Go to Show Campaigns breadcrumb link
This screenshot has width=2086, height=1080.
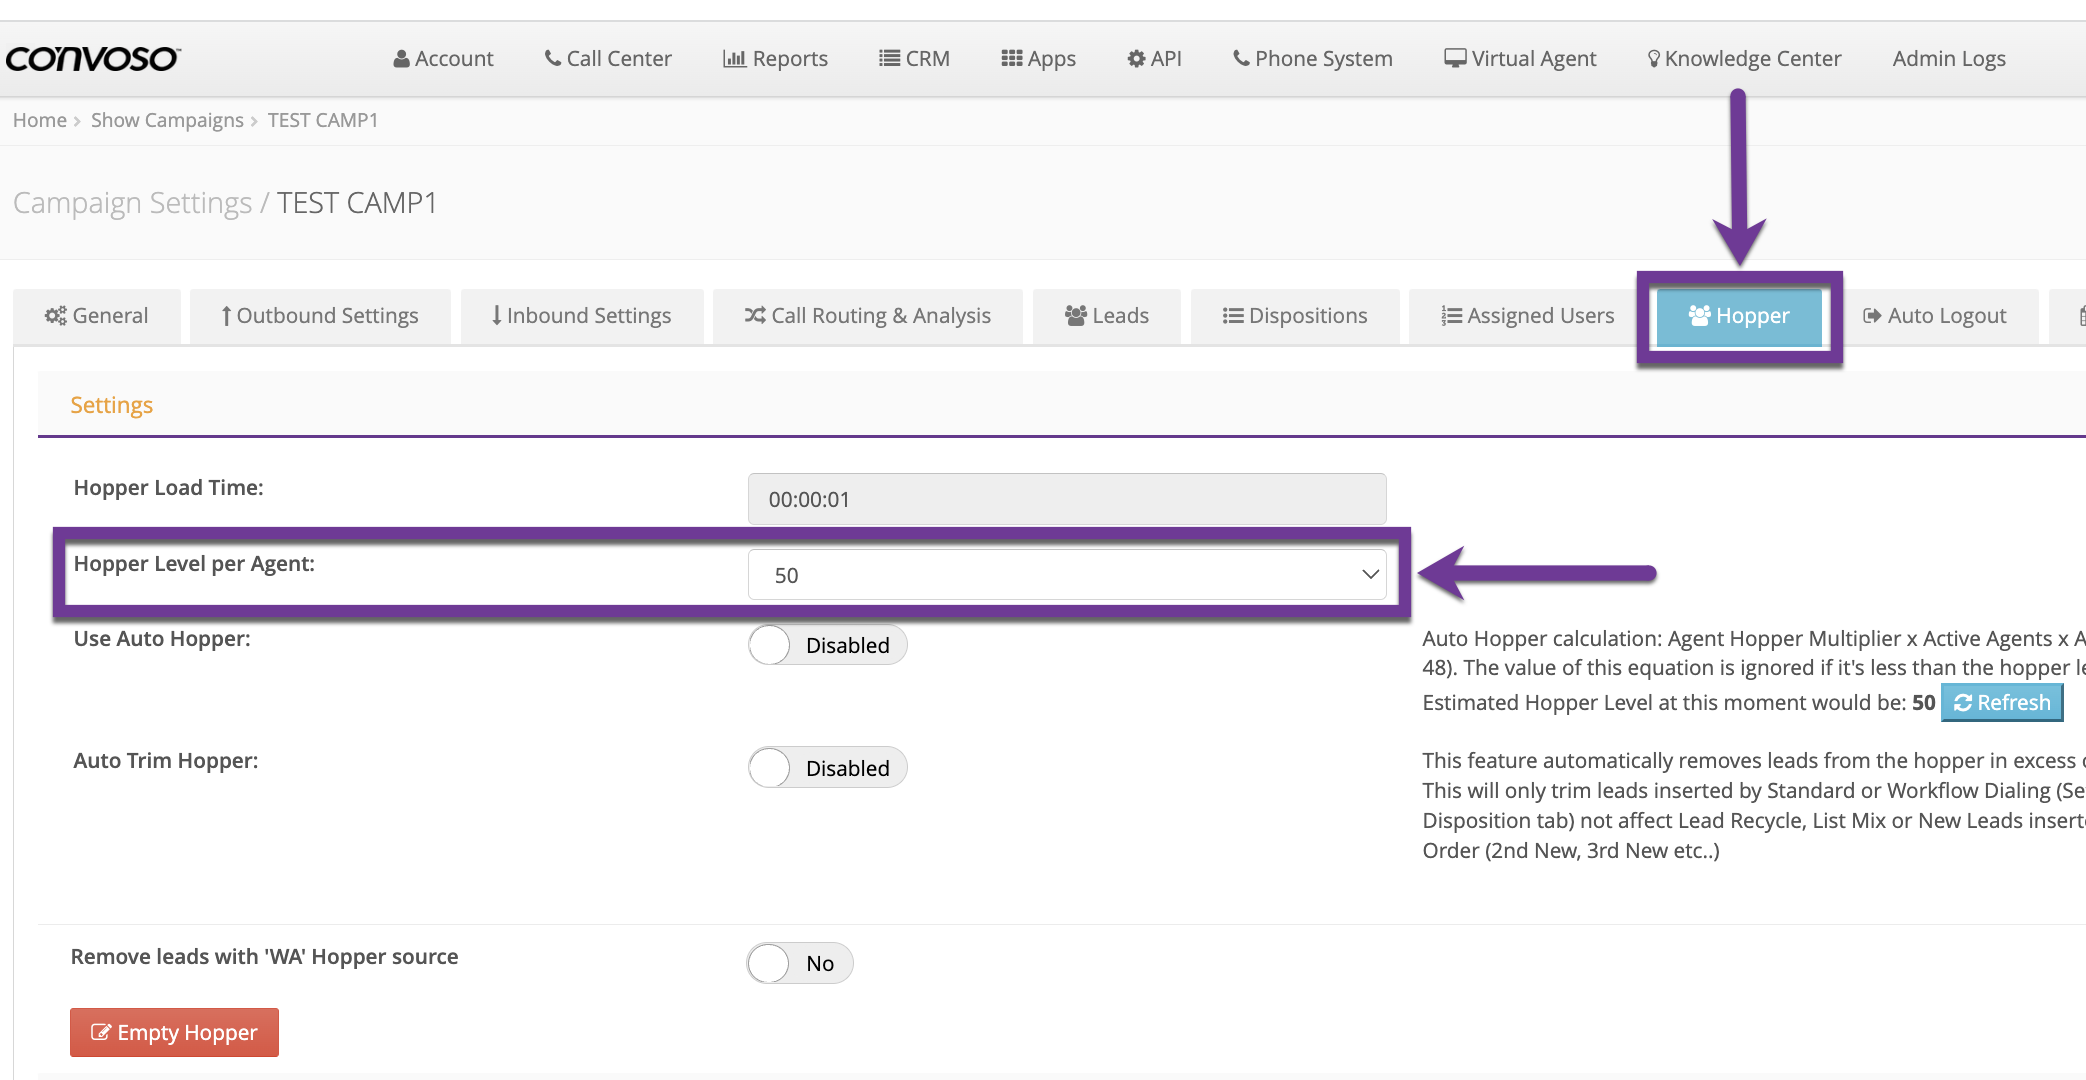click(167, 120)
